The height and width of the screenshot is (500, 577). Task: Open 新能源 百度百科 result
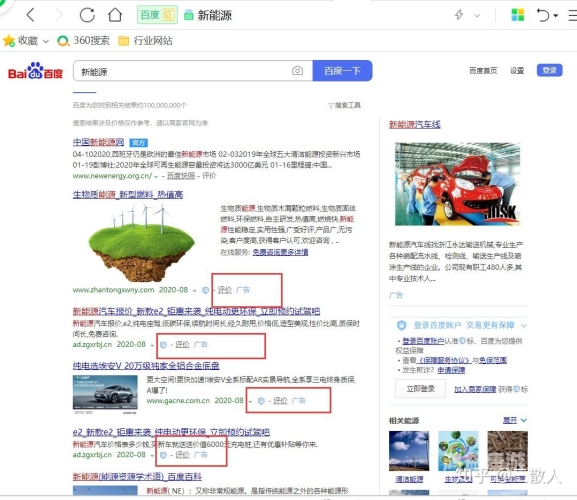(x=137, y=477)
